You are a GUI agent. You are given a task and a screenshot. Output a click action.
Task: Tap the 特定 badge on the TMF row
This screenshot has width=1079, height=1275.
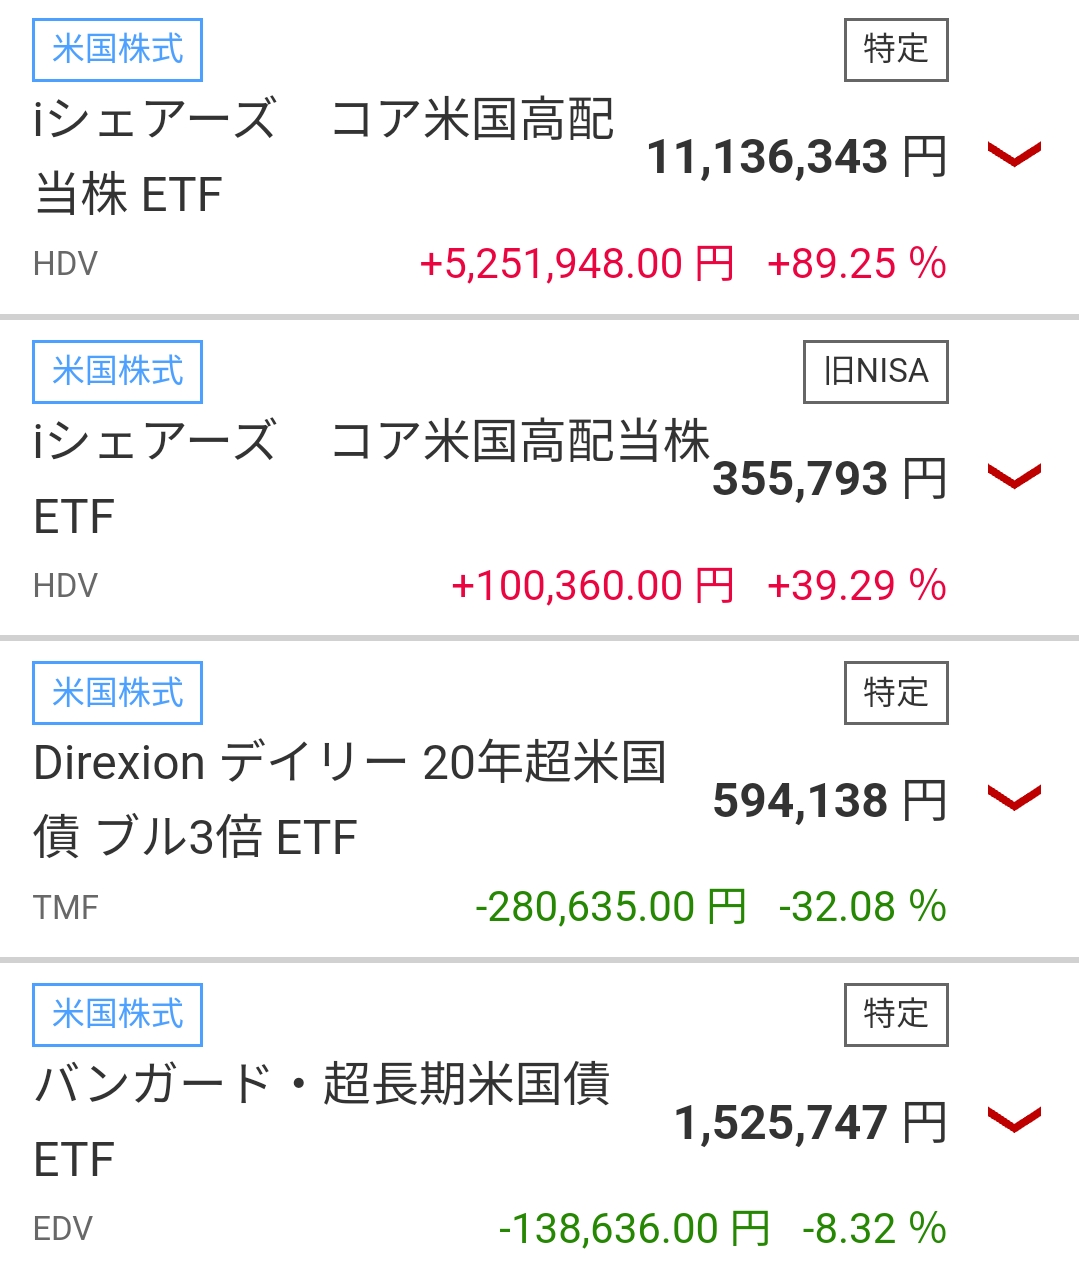pos(896,693)
